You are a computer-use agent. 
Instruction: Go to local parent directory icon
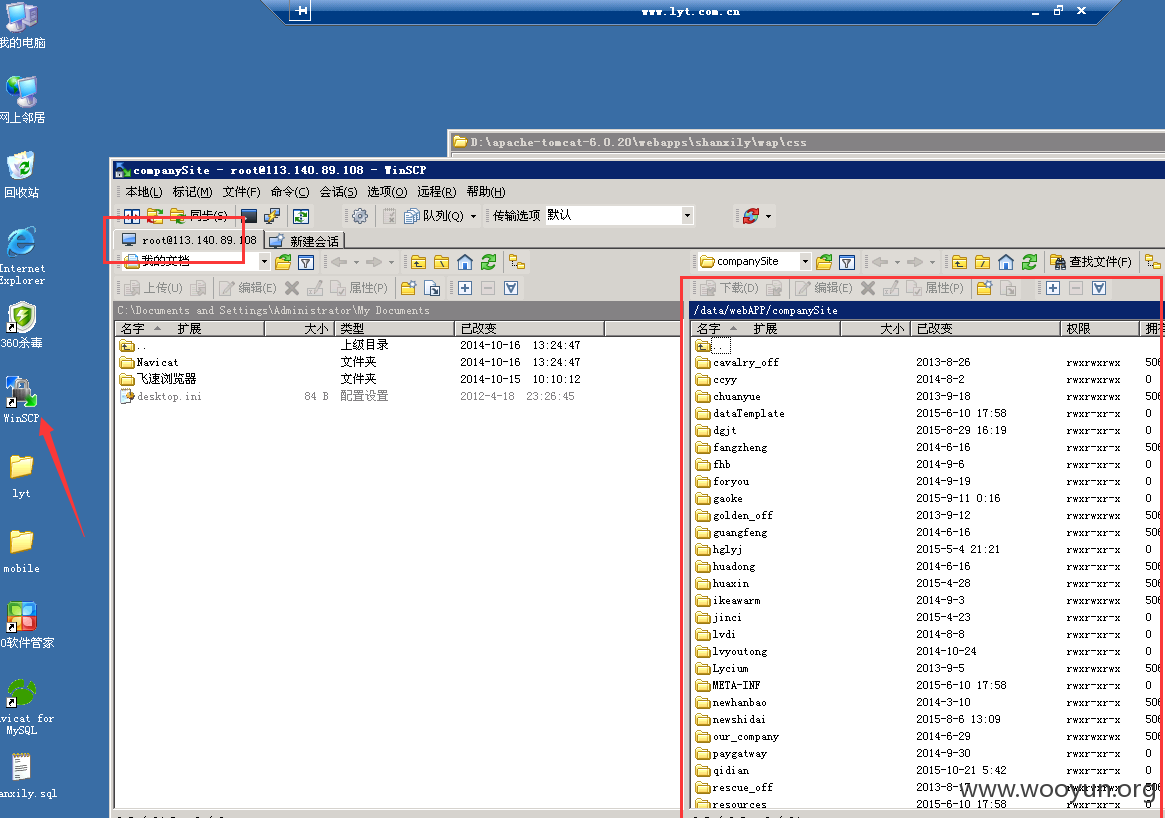[x=419, y=262]
